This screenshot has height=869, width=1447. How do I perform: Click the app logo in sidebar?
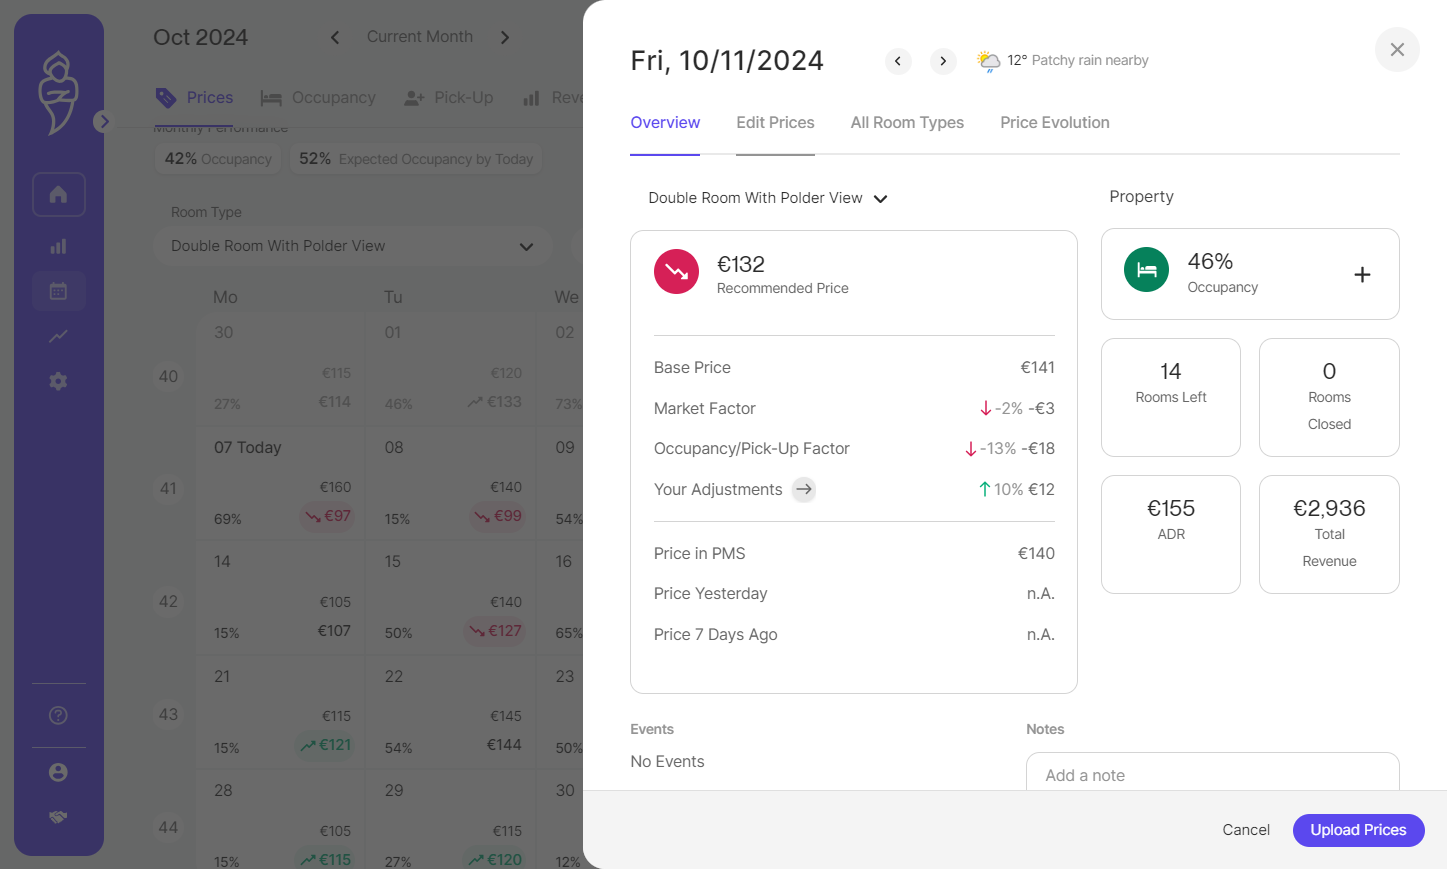coord(58,93)
